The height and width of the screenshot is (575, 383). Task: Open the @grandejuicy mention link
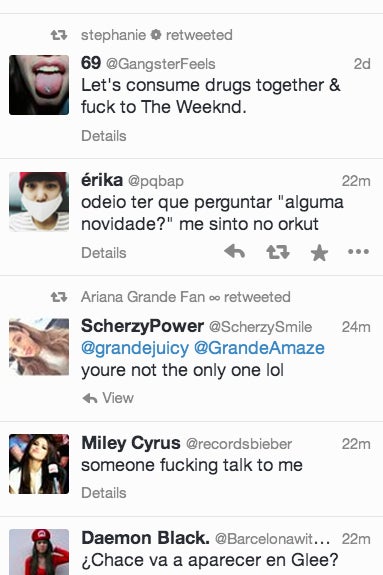pyautogui.click(x=135, y=348)
